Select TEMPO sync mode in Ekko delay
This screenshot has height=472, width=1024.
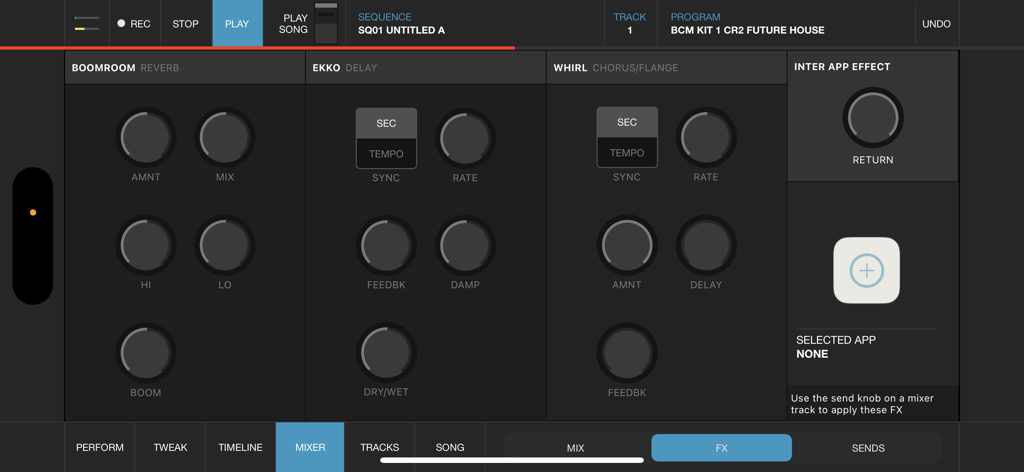point(386,154)
